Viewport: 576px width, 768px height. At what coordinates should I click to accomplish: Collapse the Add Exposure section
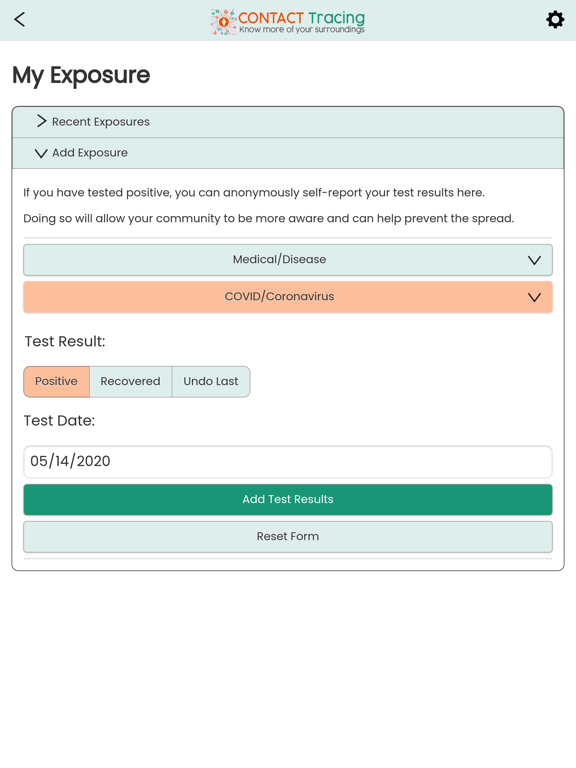[x=288, y=153]
